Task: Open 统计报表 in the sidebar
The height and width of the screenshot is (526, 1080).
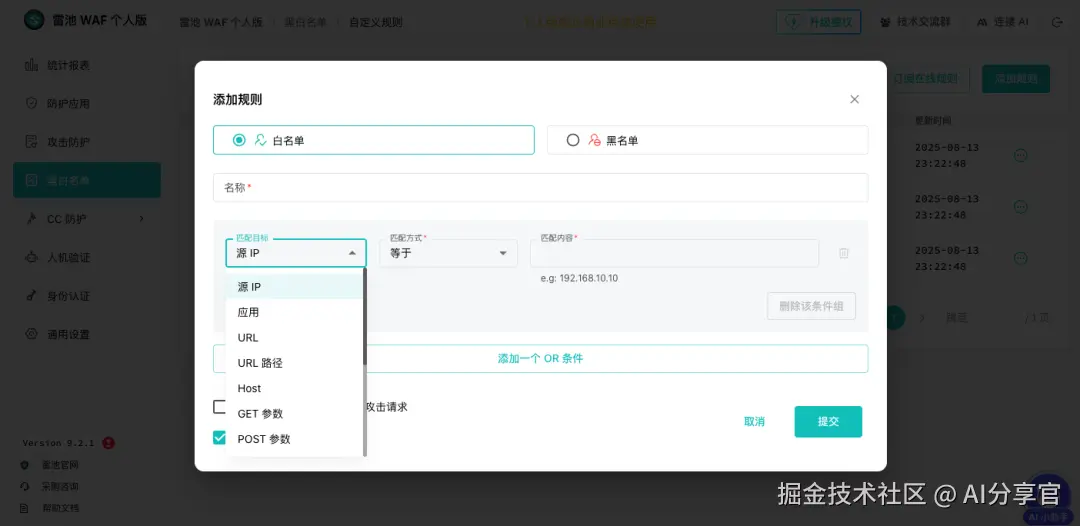Action: point(87,65)
